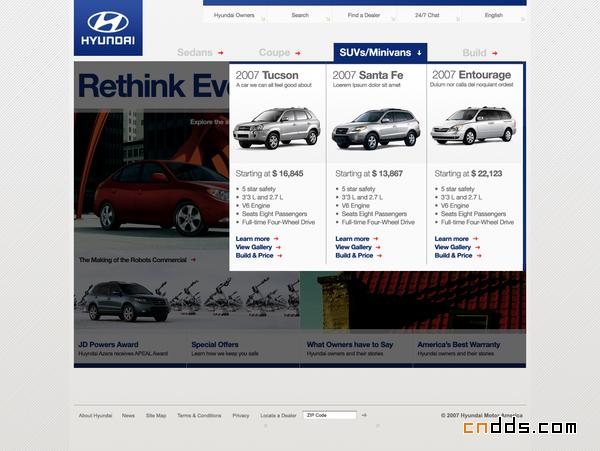The height and width of the screenshot is (451, 600).
Task: Click the red arrow next to Build
Action: pos(495,53)
